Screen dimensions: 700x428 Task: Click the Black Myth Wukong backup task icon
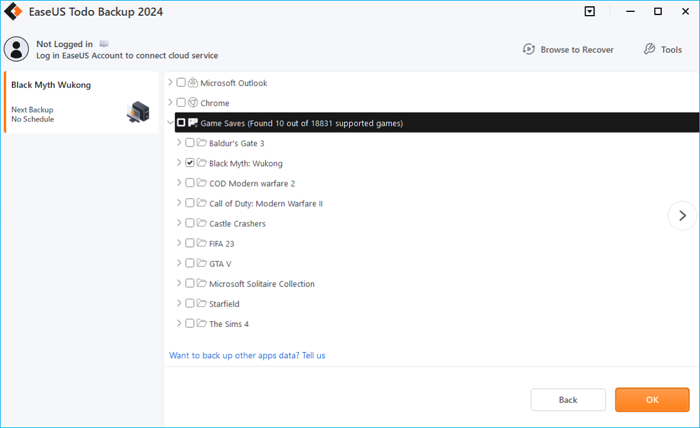[x=138, y=112]
